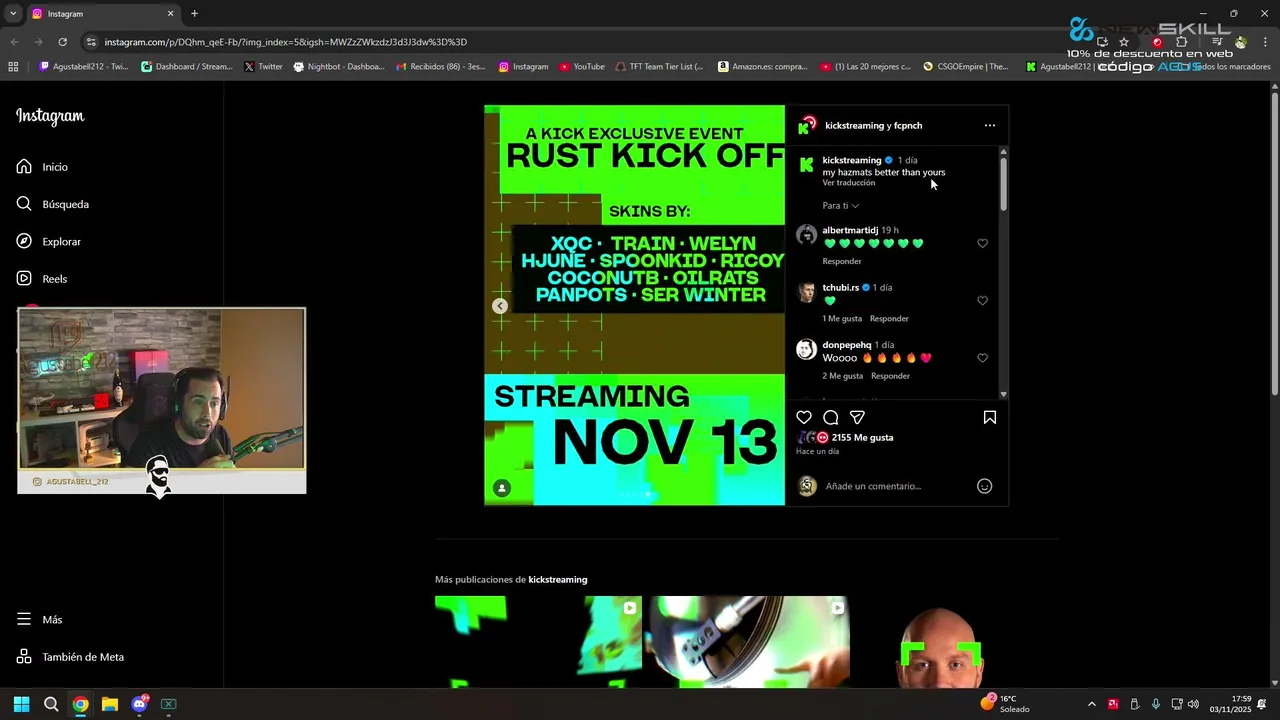This screenshot has width=1280, height=720.
Task: Open Reels in the sidebar
Action: pos(41,279)
